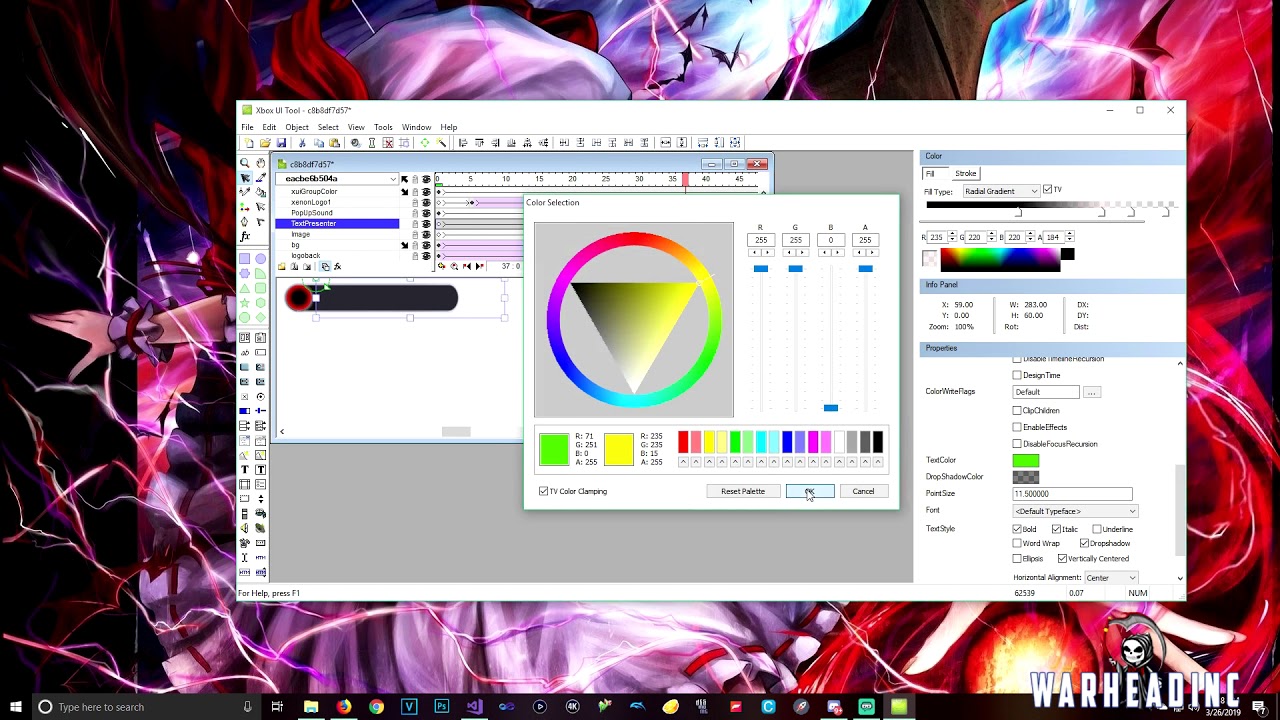Select the Zoom magnifier tool
This screenshot has height=720, width=1280.
[245, 163]
